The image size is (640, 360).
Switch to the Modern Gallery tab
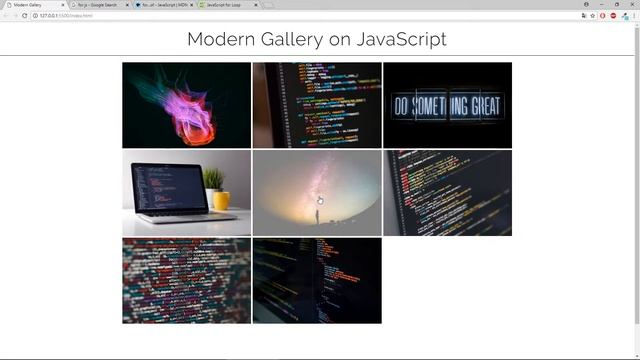click(36, 5)
